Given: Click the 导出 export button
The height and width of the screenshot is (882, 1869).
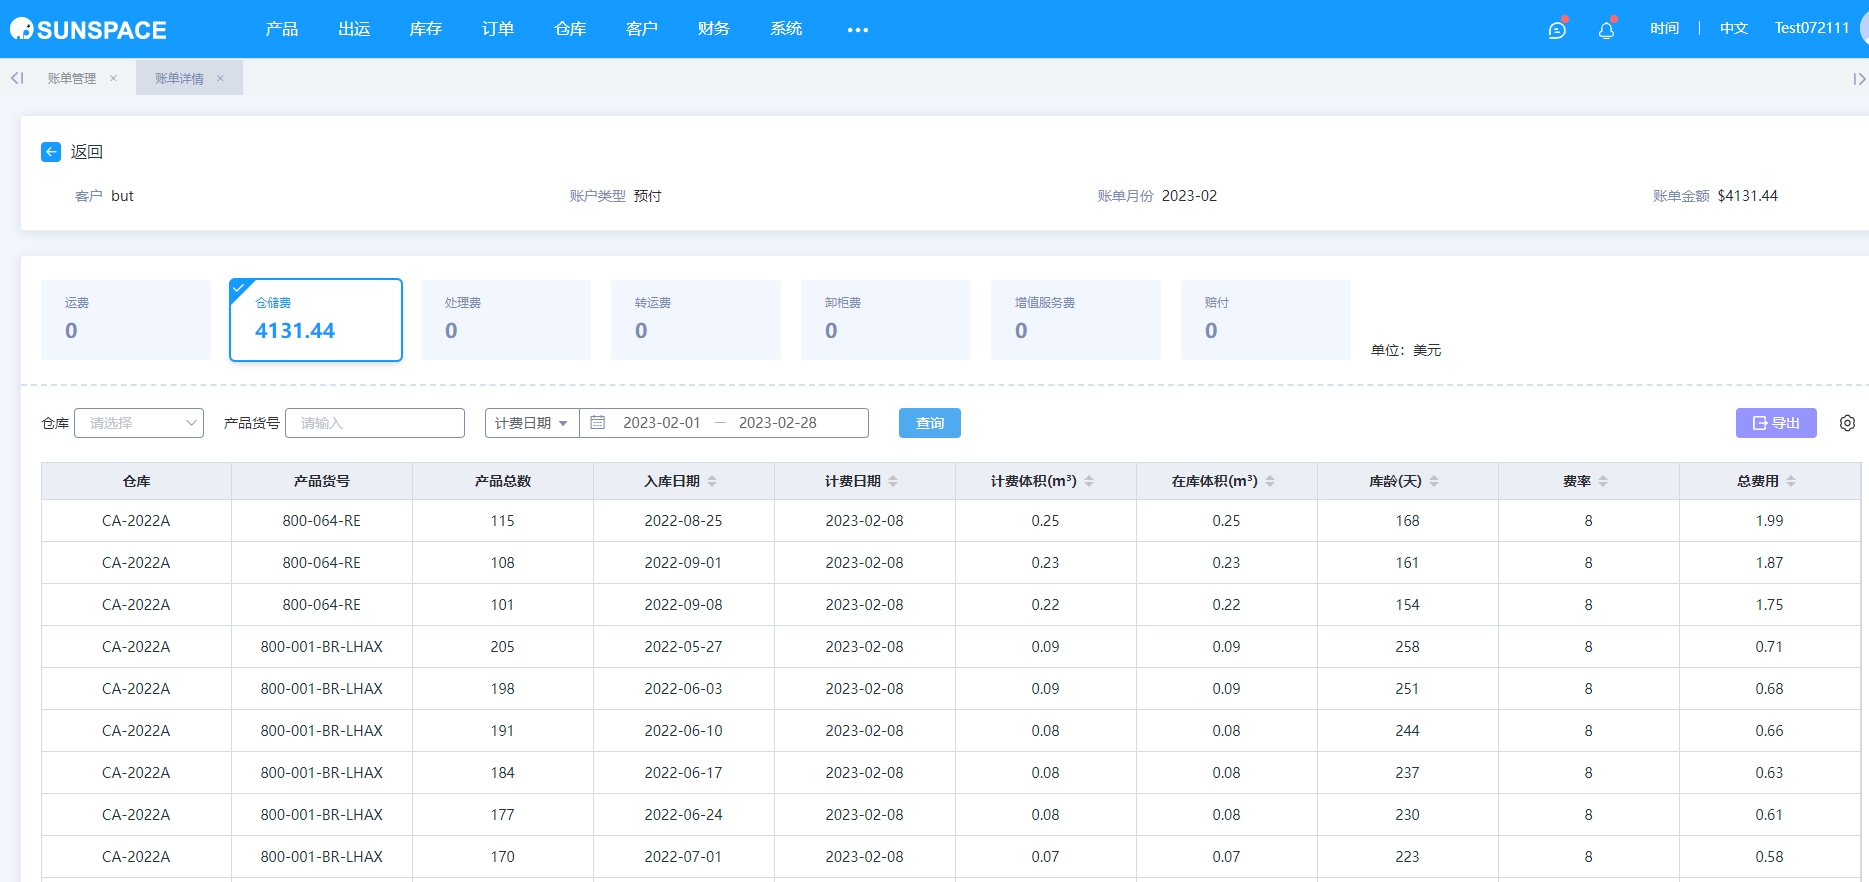Looking at the screenshot, I should [x=1776, y=423].
